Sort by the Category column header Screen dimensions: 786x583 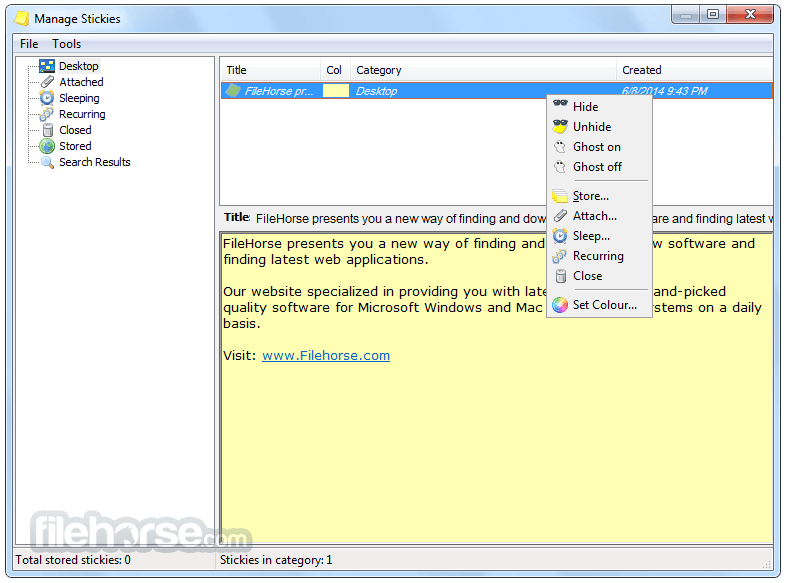pyautogui.click(x=483, y=70)
